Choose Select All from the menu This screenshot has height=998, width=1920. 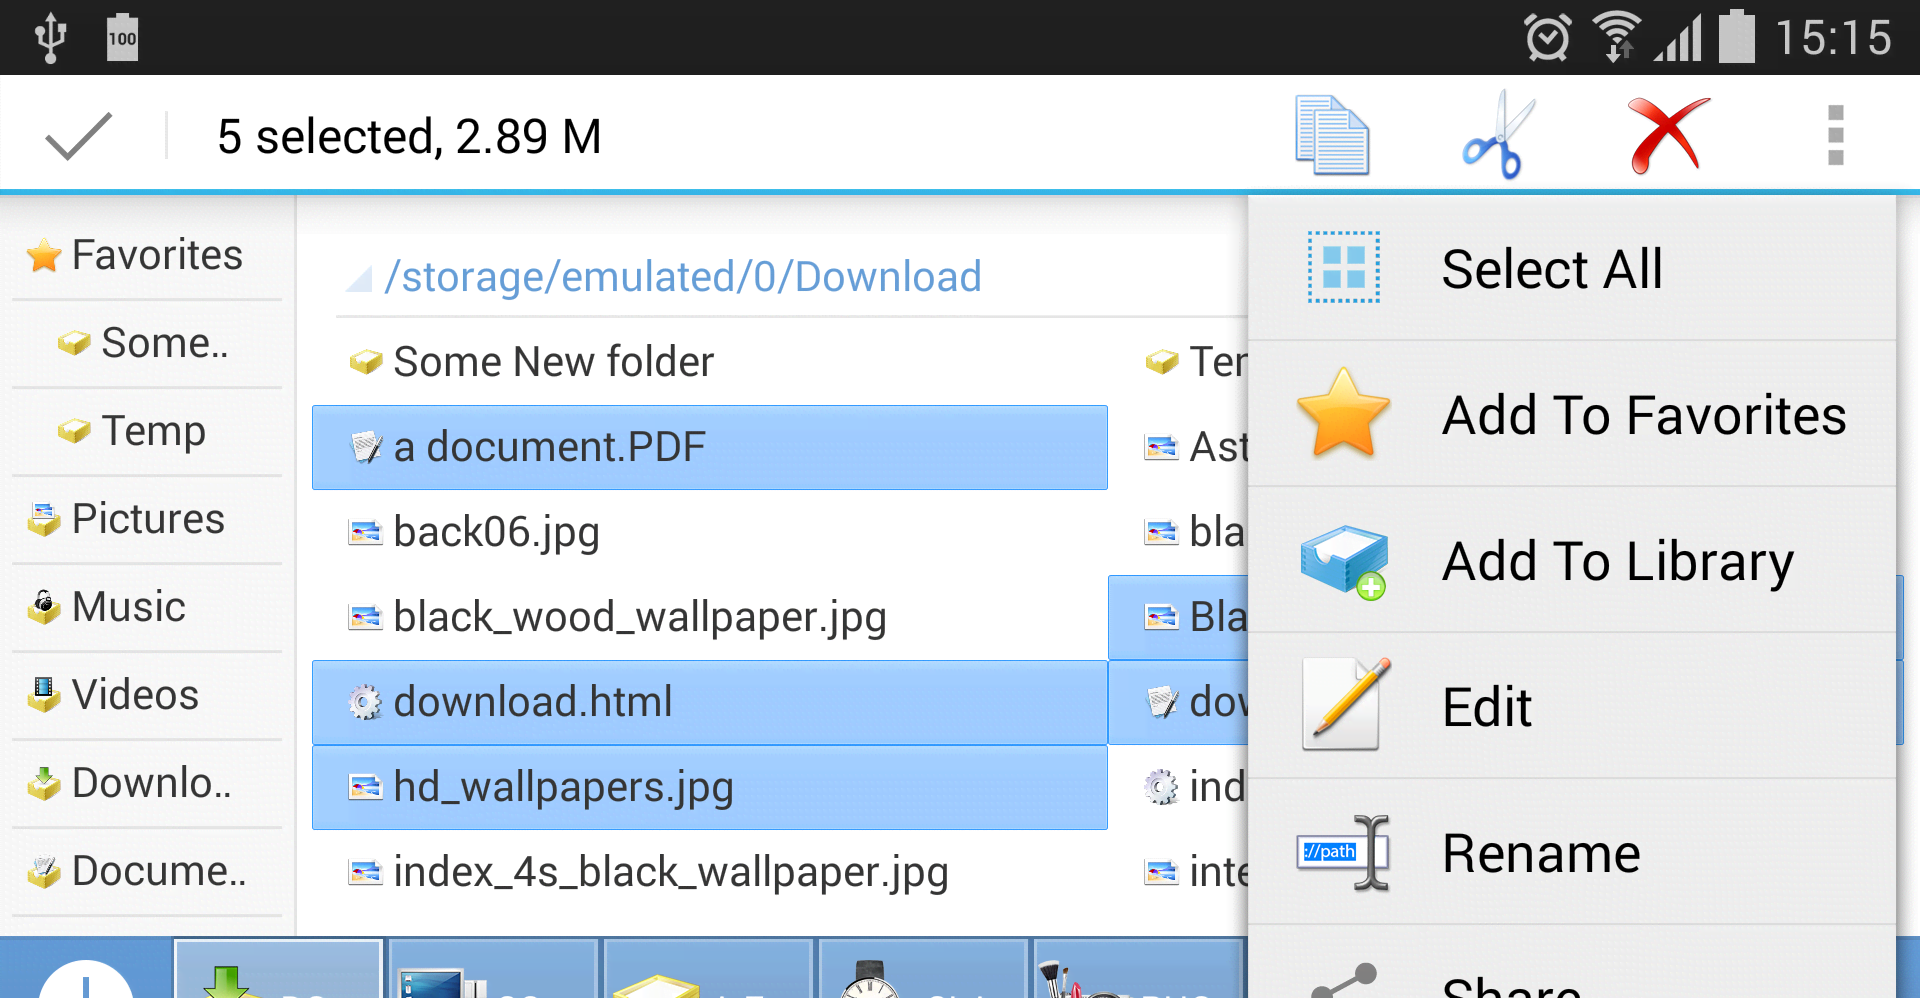(1572, 269)
